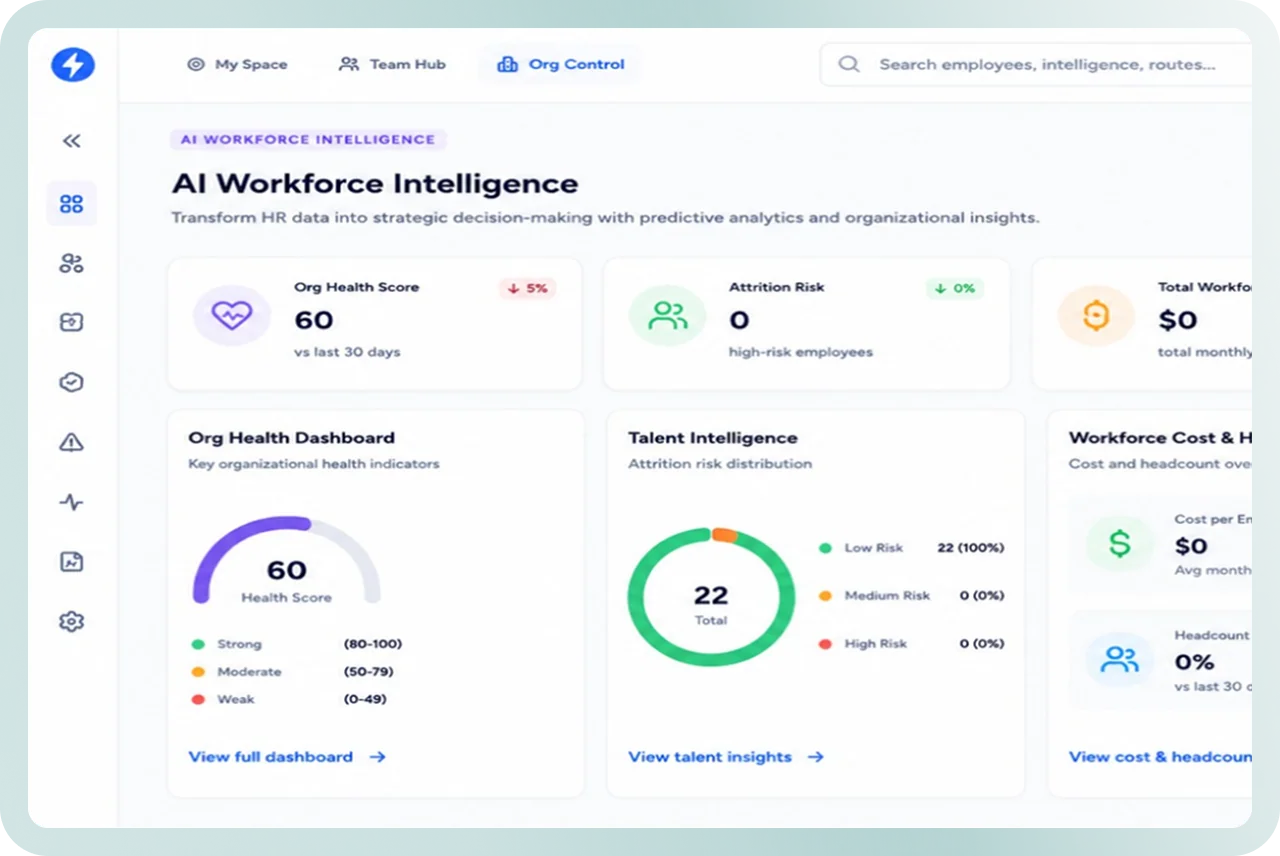The width and height of the screenshot is (1280, 856).
Task: Click the green dollar Cost per Employee icon
Action: (x=1120, y=544)
